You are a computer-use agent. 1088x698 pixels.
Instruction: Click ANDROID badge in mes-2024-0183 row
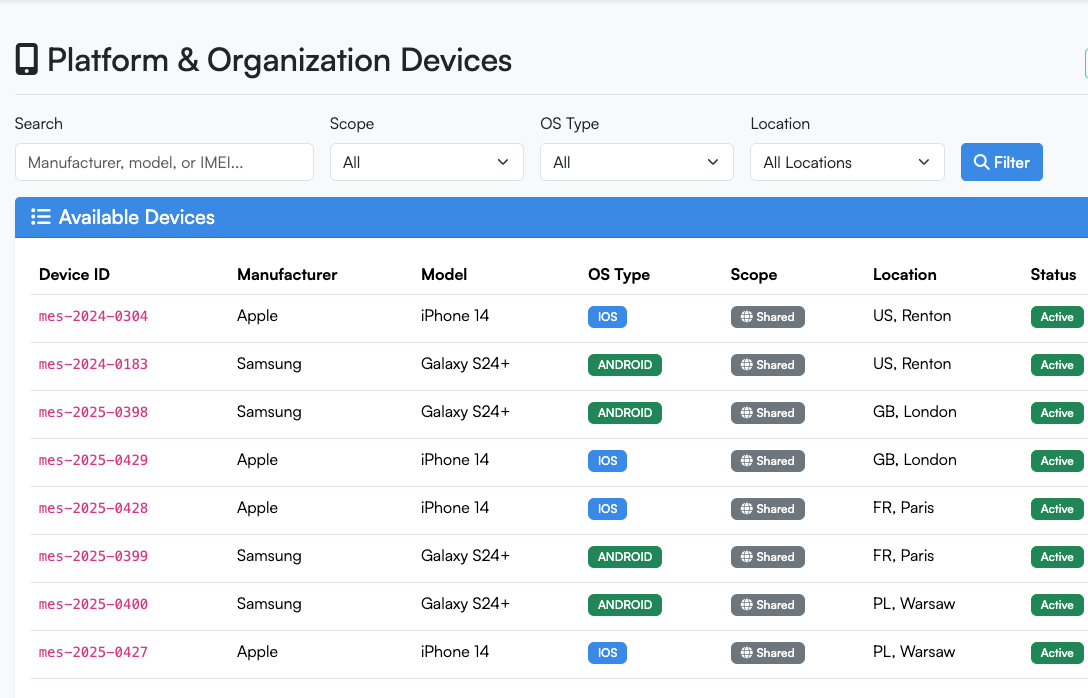[624, 365]
